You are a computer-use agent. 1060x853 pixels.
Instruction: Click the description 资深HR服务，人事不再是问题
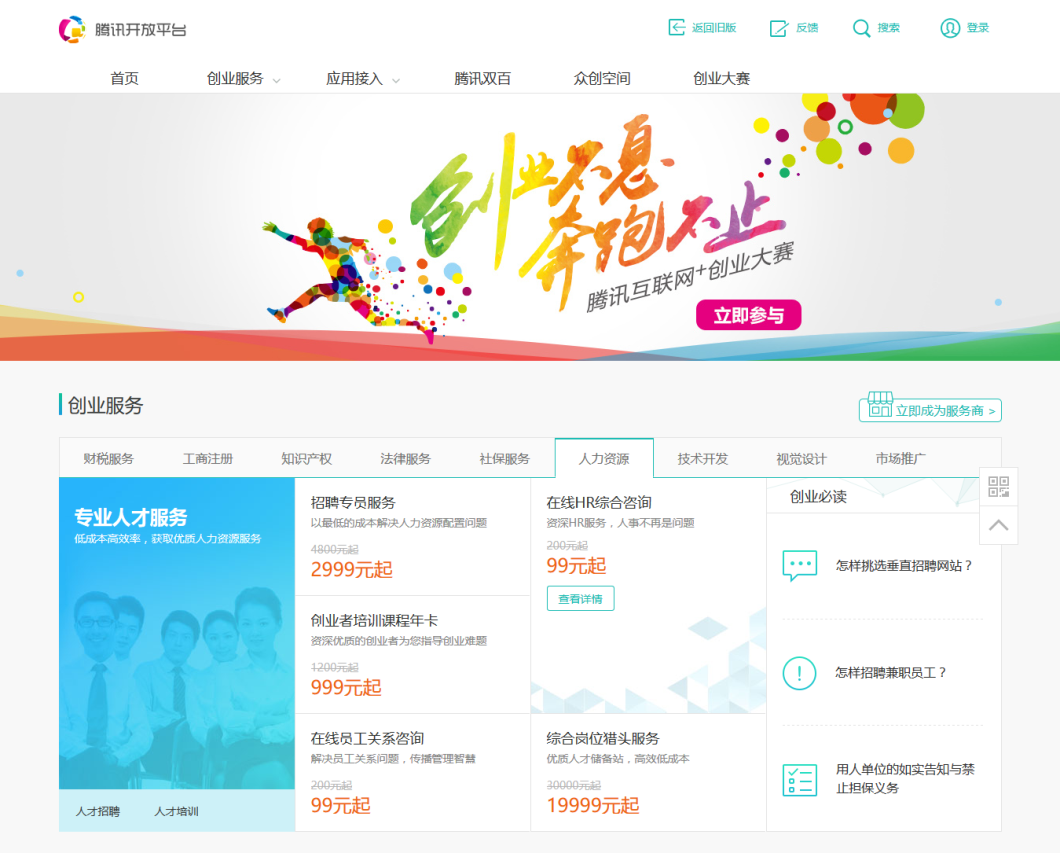621,523
